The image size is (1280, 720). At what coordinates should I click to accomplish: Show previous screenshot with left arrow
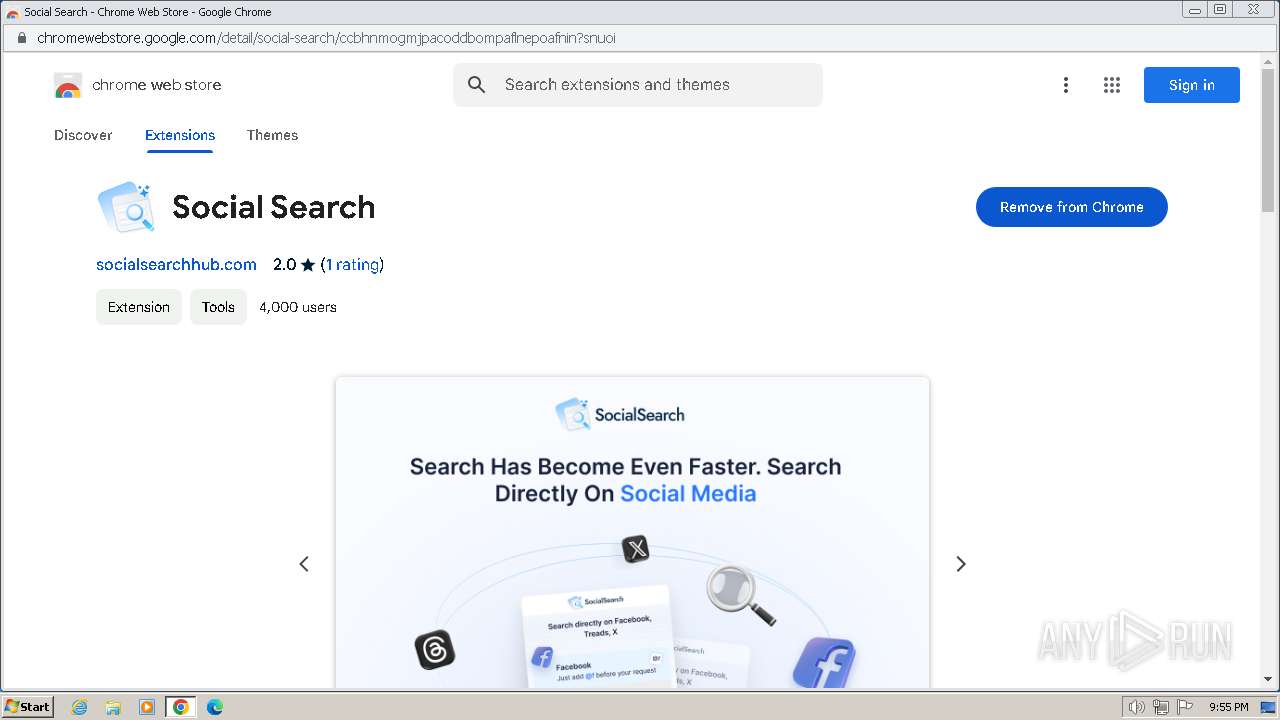[x=304, y=564]
